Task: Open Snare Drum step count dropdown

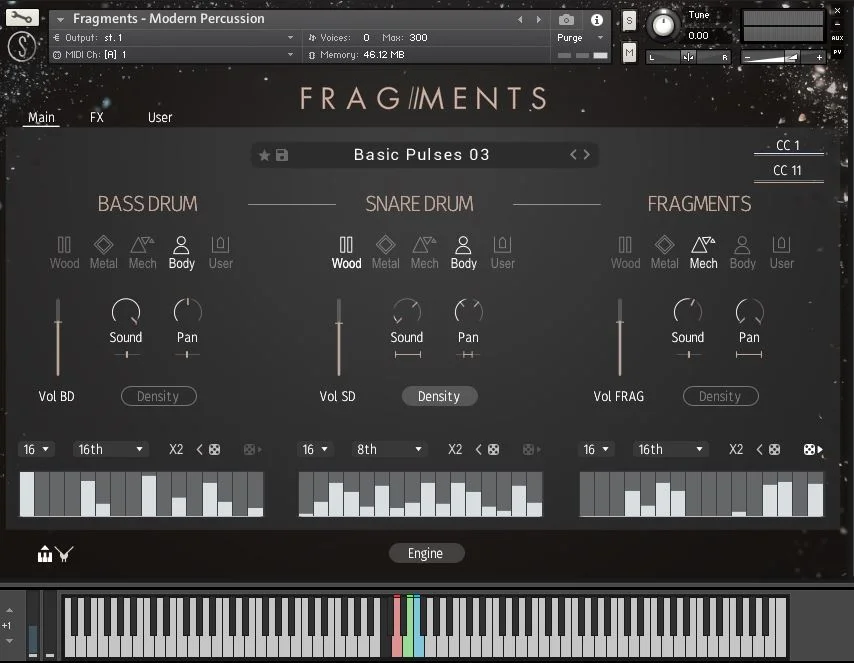Action: 315,449
